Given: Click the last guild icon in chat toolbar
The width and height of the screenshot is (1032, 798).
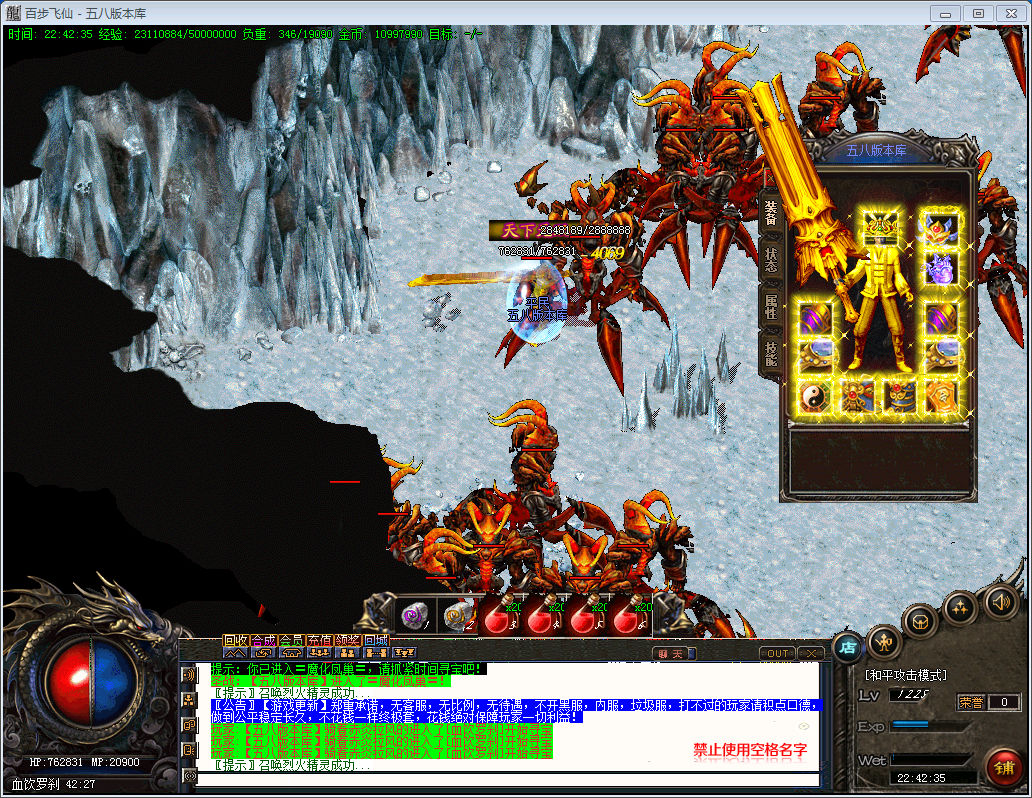Looking at the screenshot, I should pos(403,652).
